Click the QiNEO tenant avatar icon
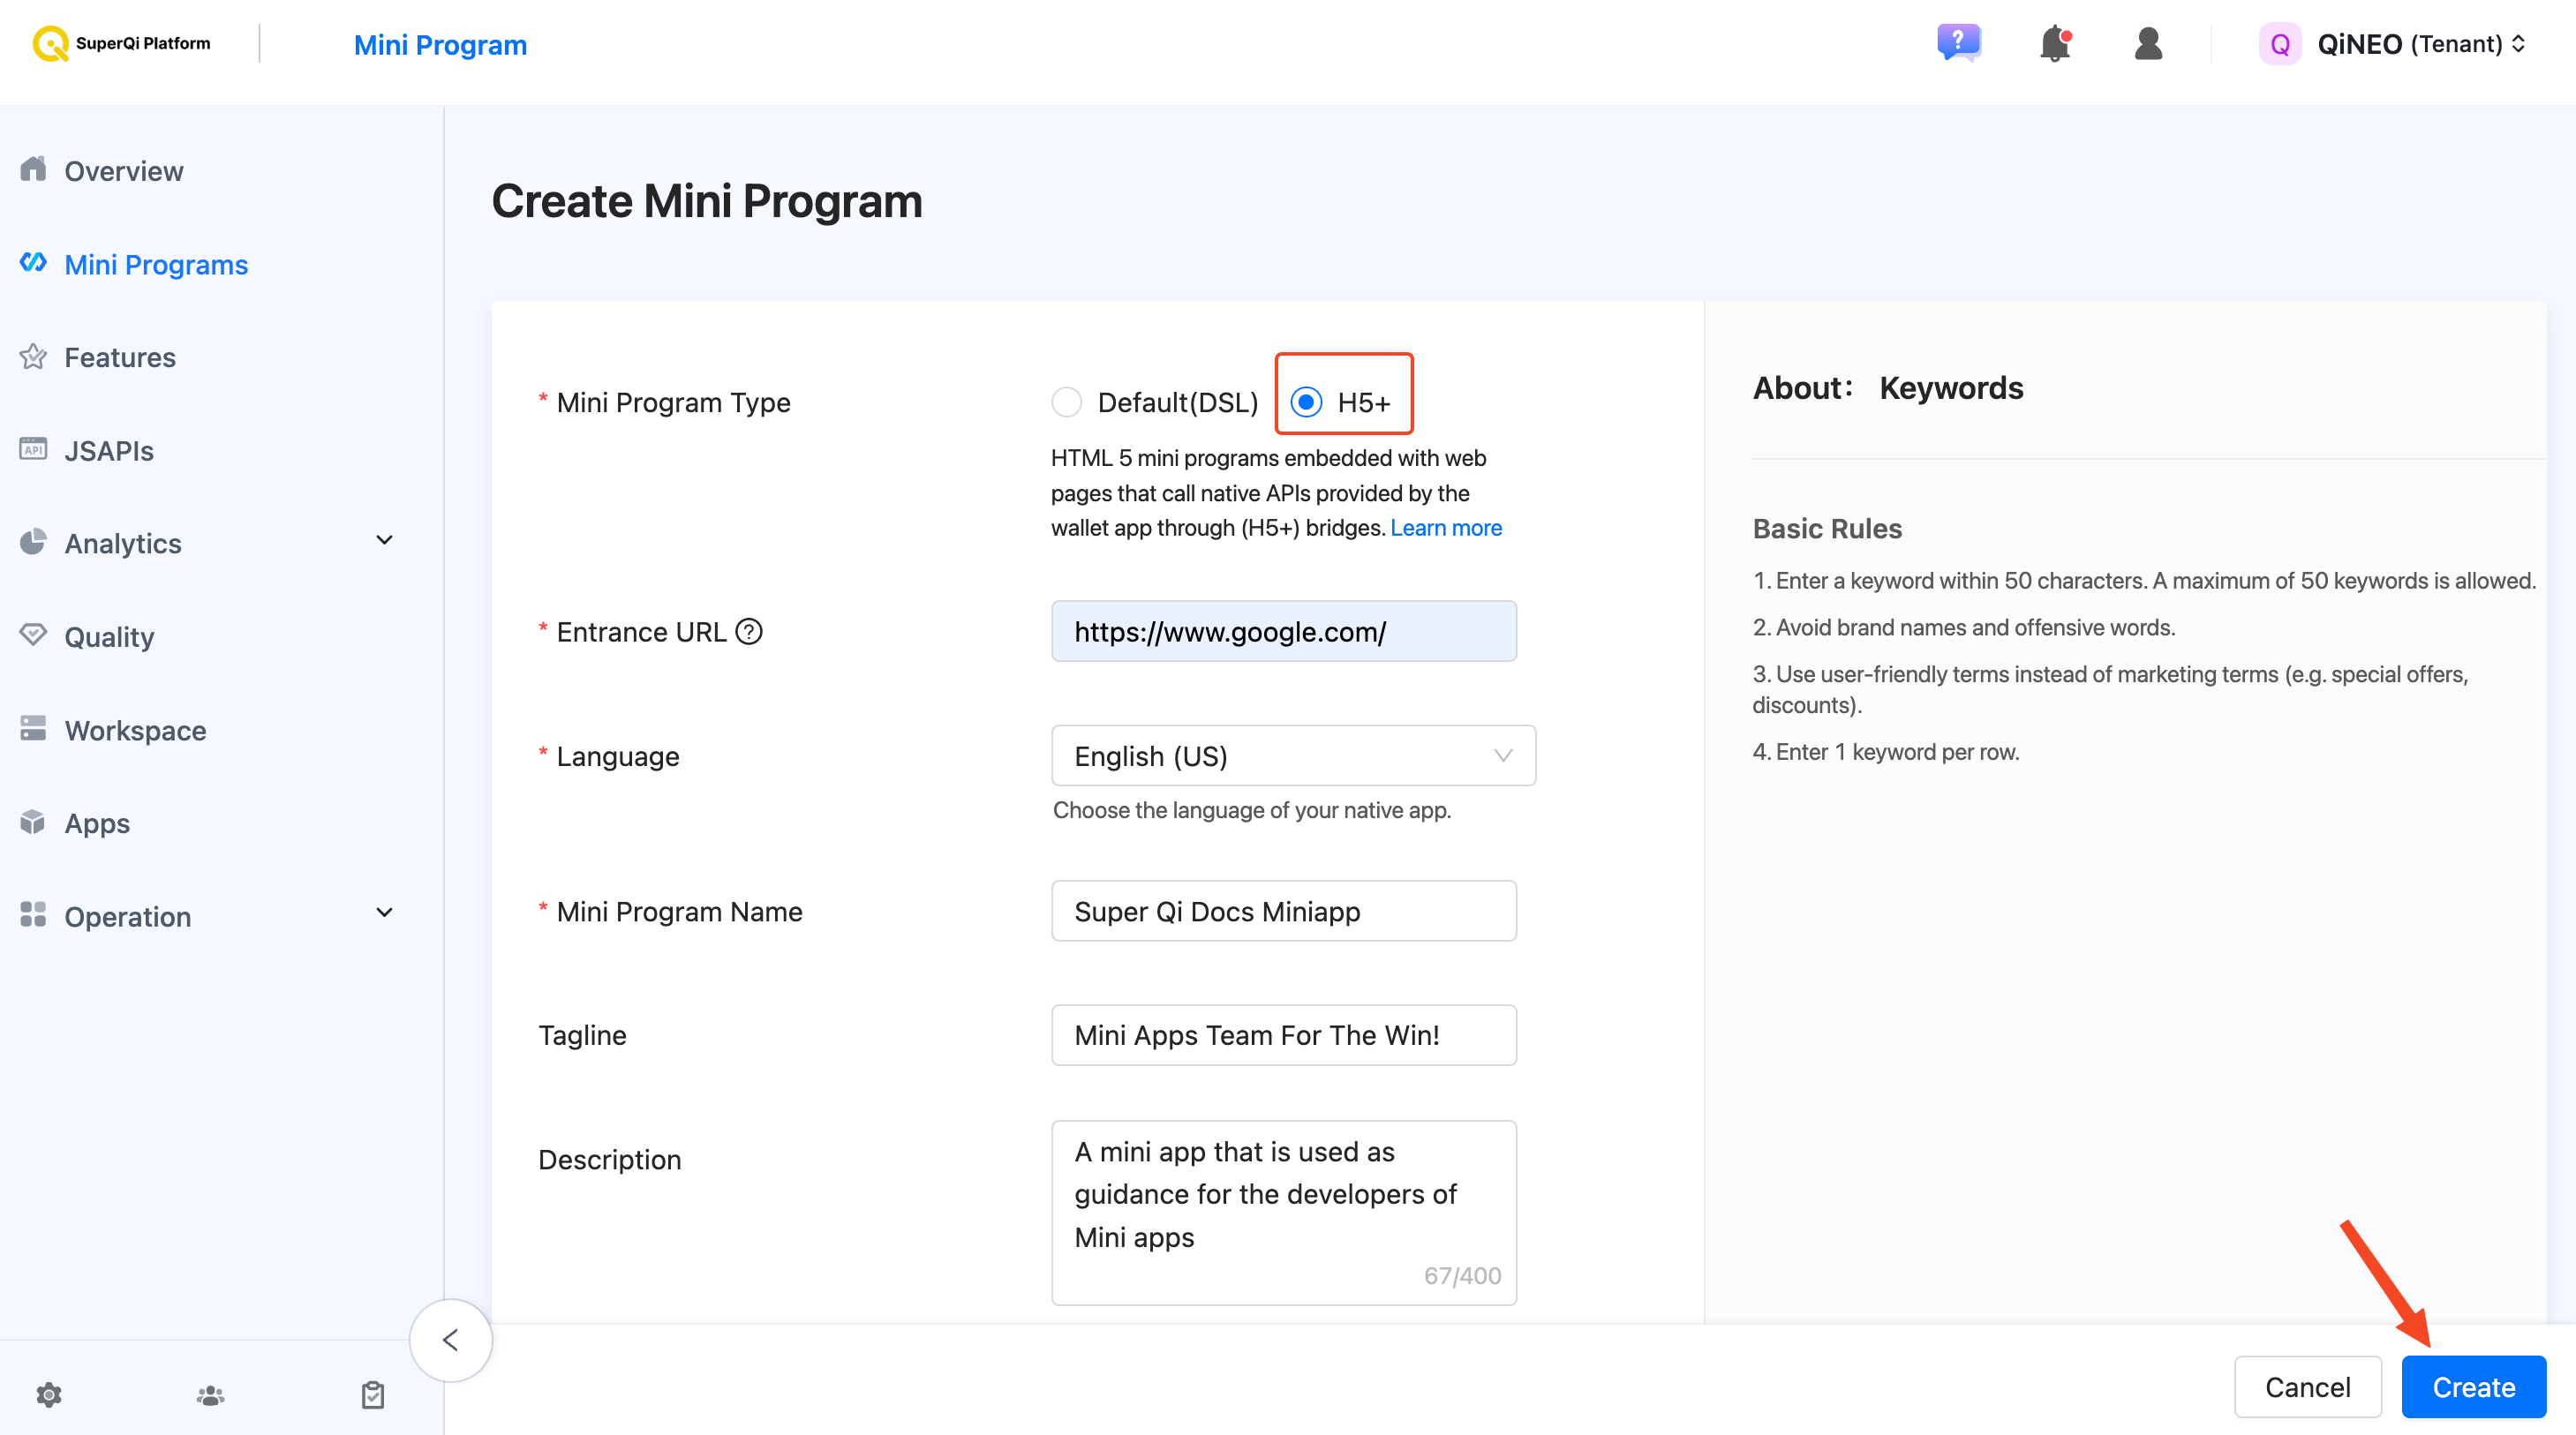 pos(2280,44)
